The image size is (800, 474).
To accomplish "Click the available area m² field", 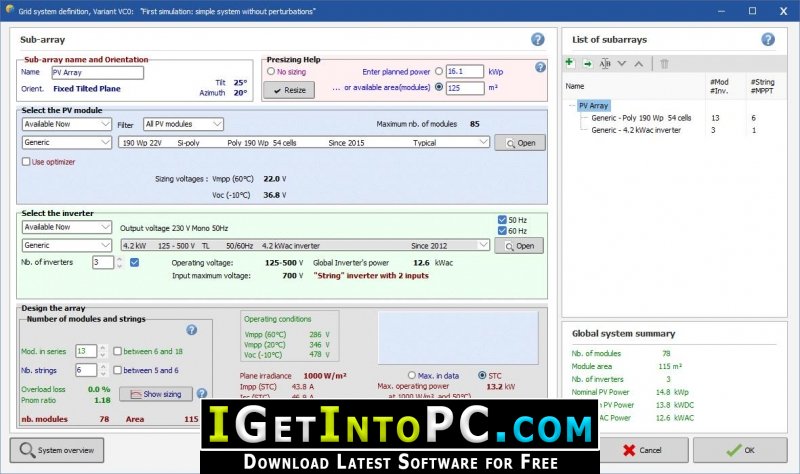I will [x=465, y=88].
